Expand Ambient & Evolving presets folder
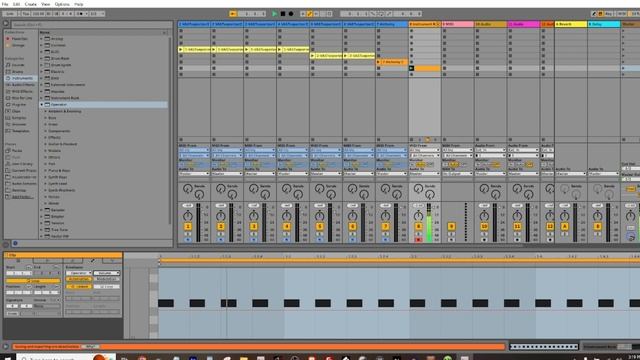The image size is (640, 360). click(46, 111)
